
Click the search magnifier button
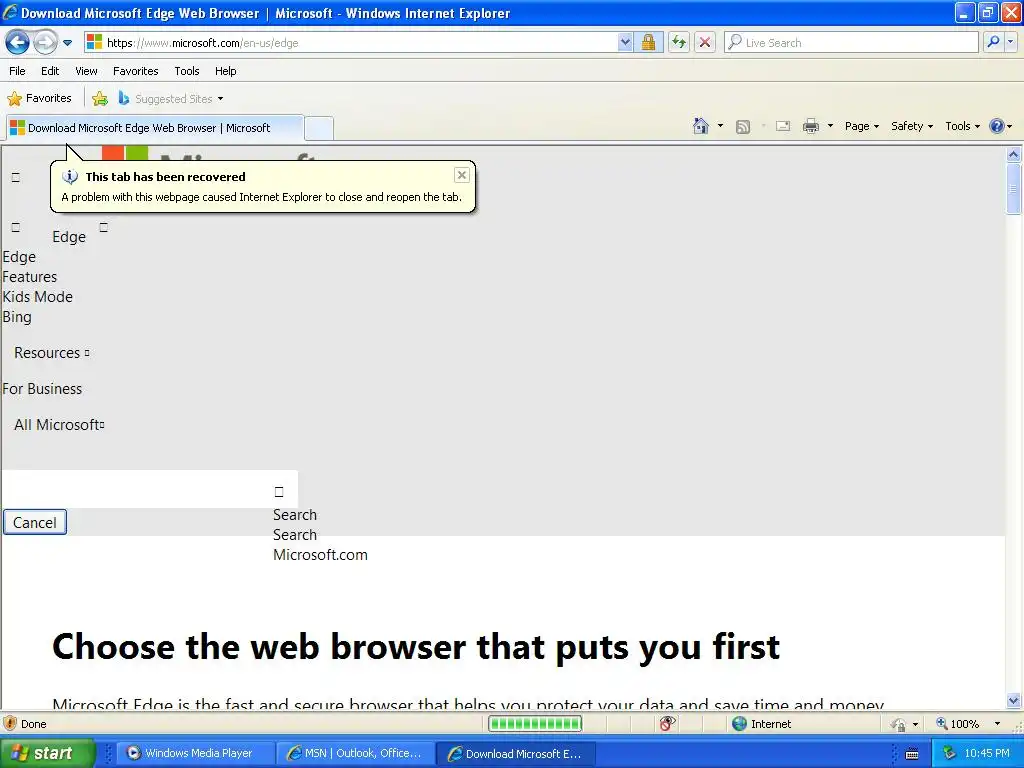[993, 42]
